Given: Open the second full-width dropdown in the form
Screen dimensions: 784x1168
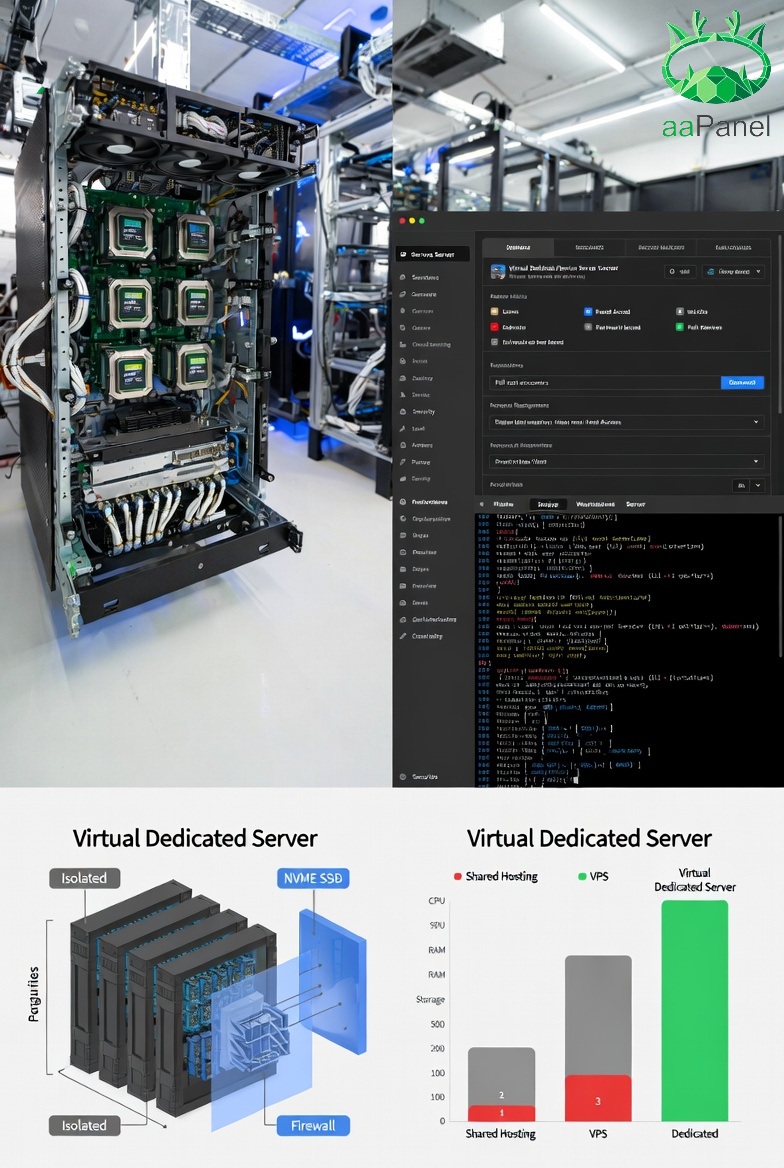Looking at the screenshot, I should click(626, 462).
